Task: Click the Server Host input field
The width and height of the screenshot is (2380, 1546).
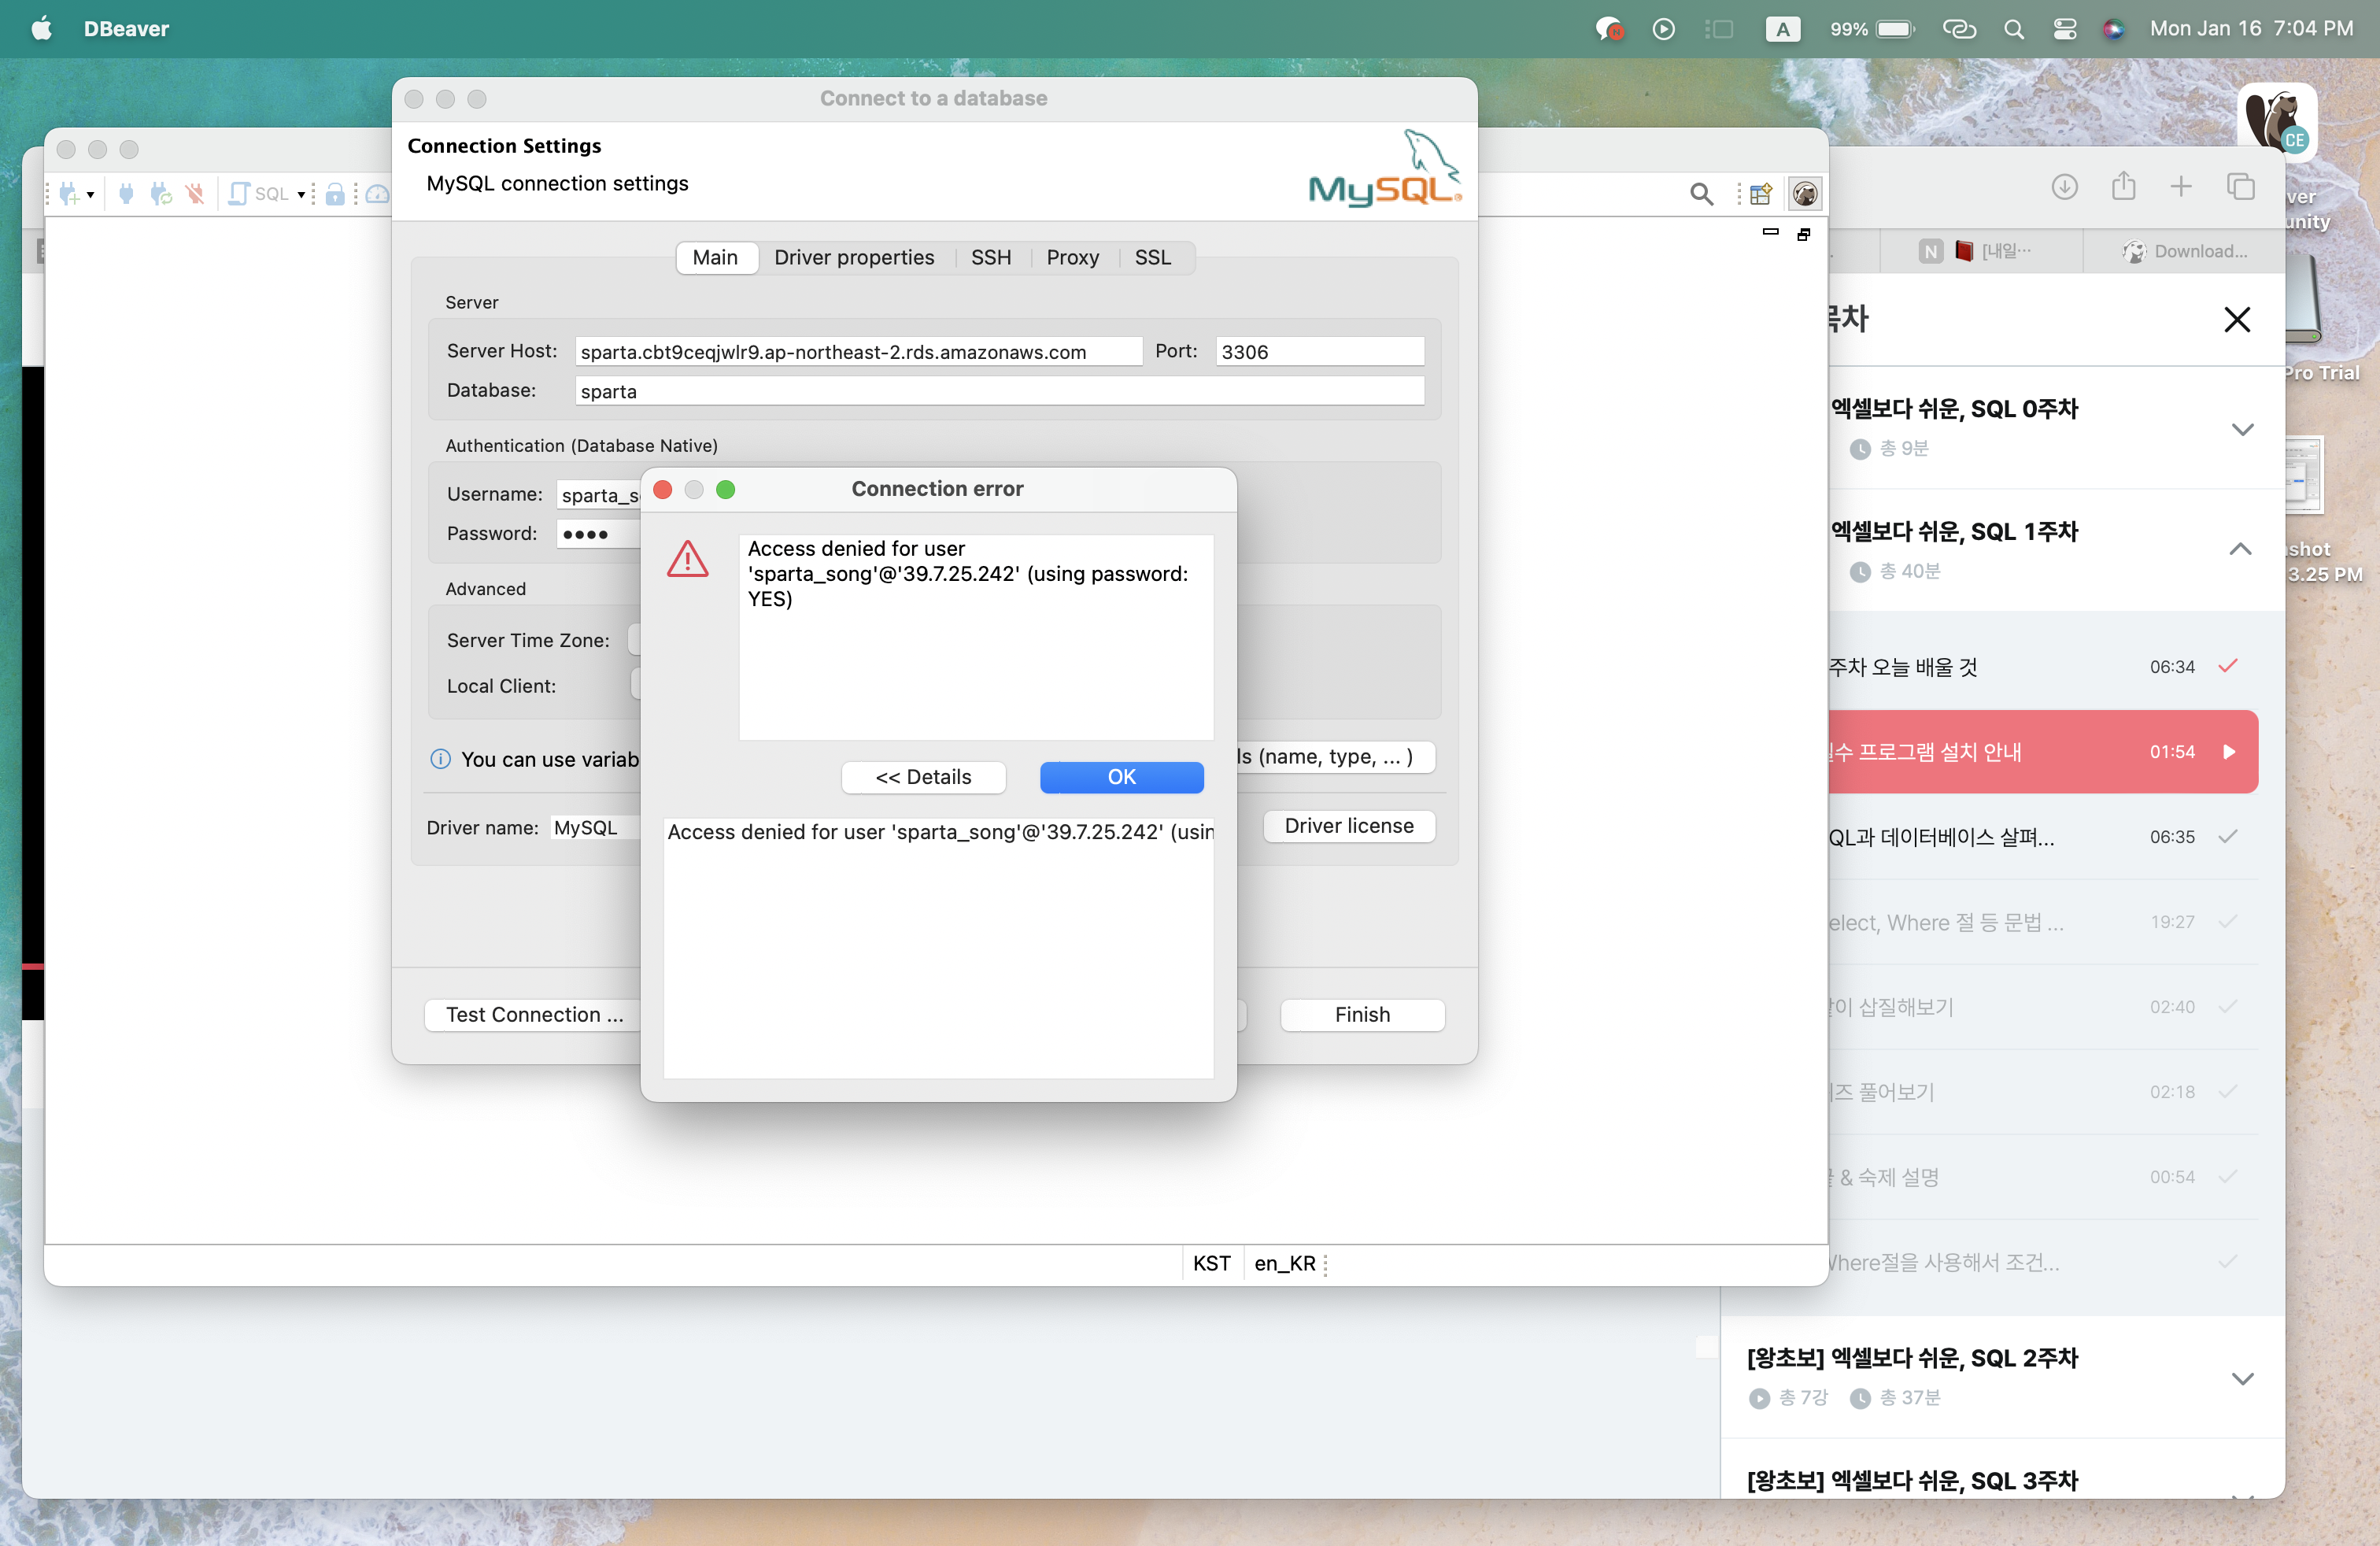Action: (x=859, y=351)
